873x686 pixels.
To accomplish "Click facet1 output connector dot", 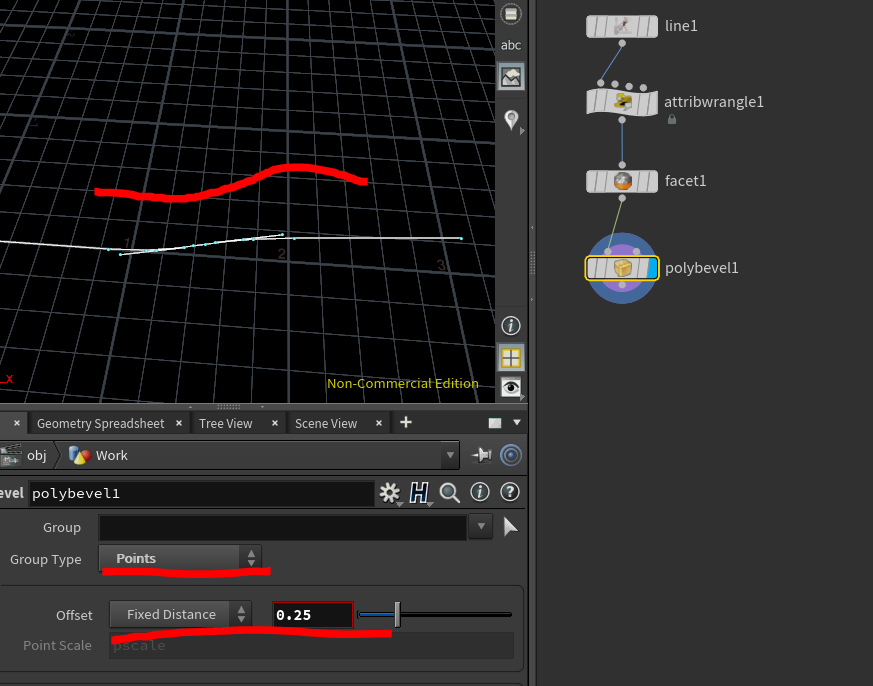I will (x=622, y=198).
